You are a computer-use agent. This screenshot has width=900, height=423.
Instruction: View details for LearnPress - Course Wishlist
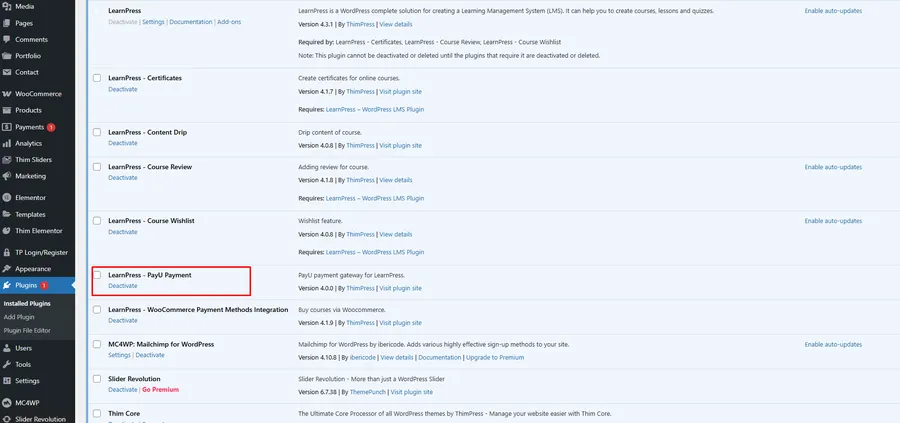[x=395, y=233]
